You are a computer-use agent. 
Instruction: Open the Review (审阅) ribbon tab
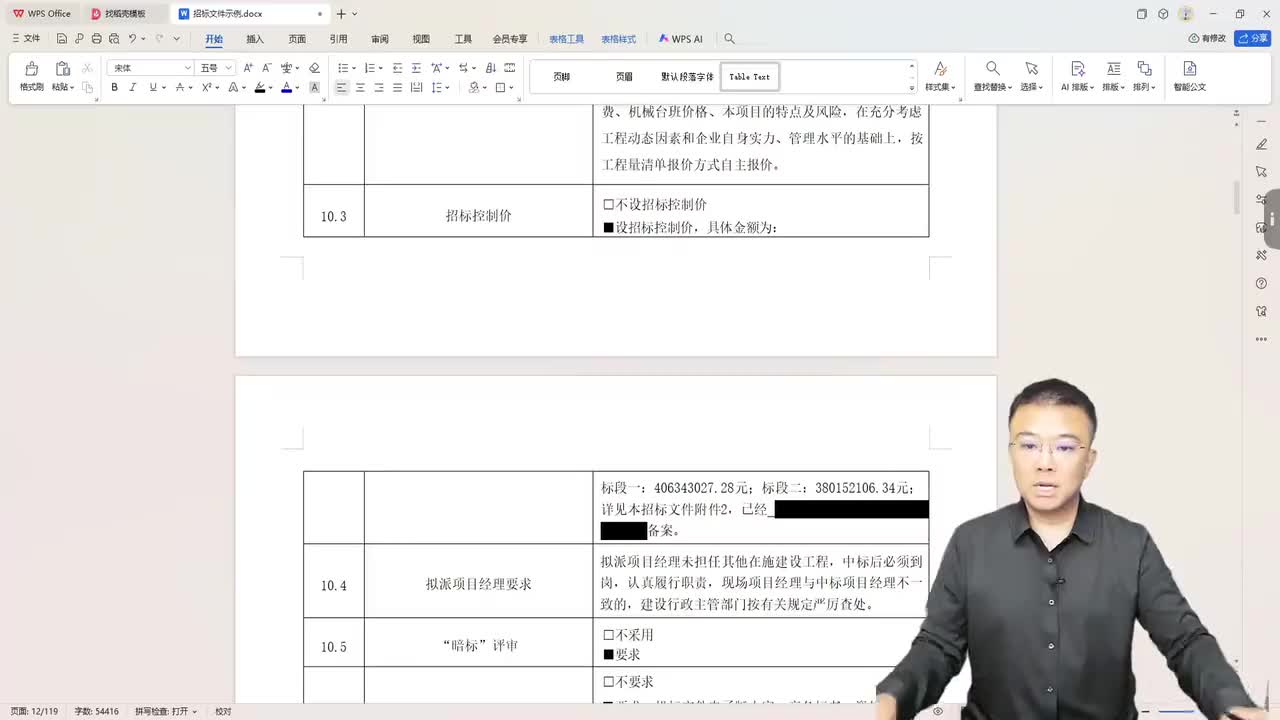tap(380, 39)
